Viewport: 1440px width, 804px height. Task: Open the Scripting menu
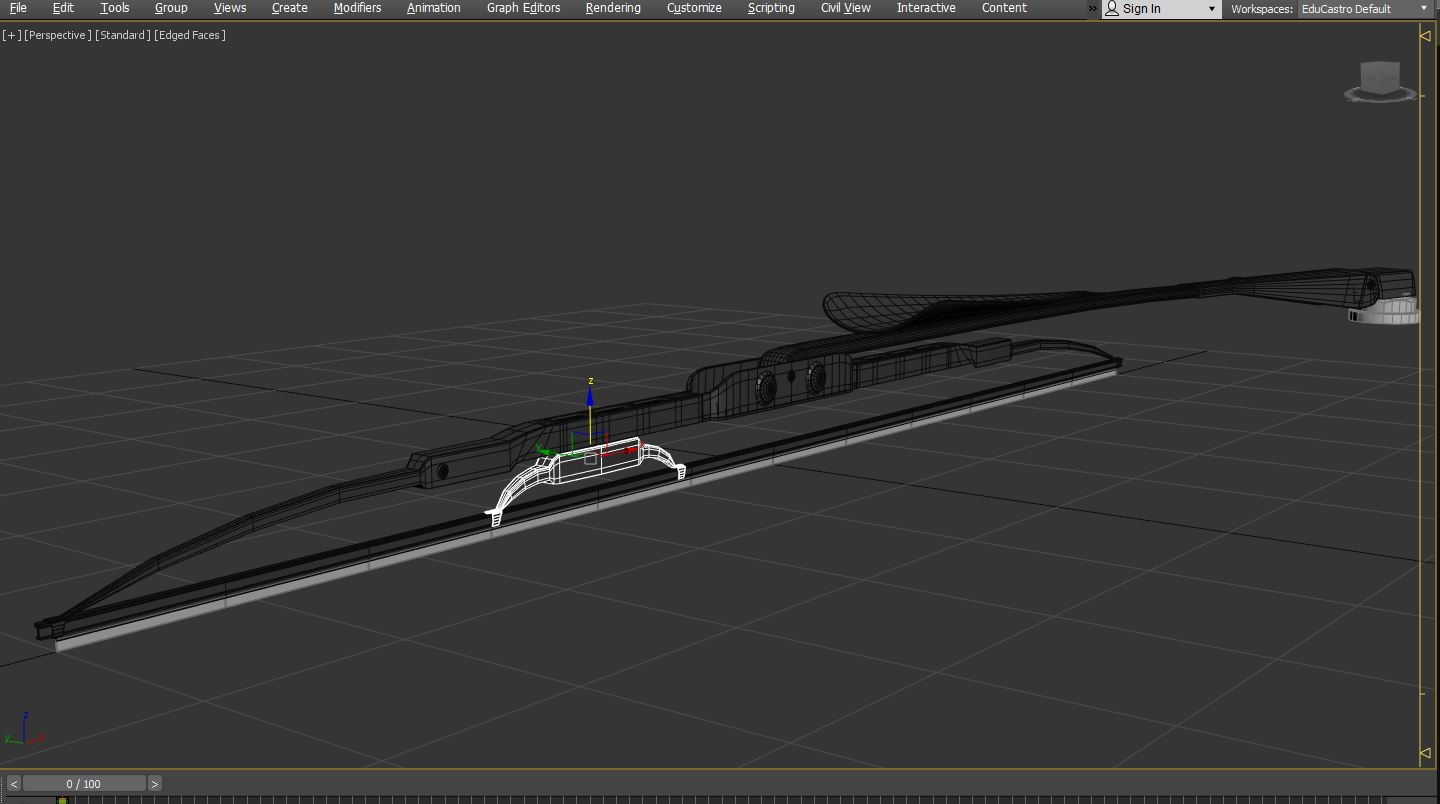tap(771, 8)
